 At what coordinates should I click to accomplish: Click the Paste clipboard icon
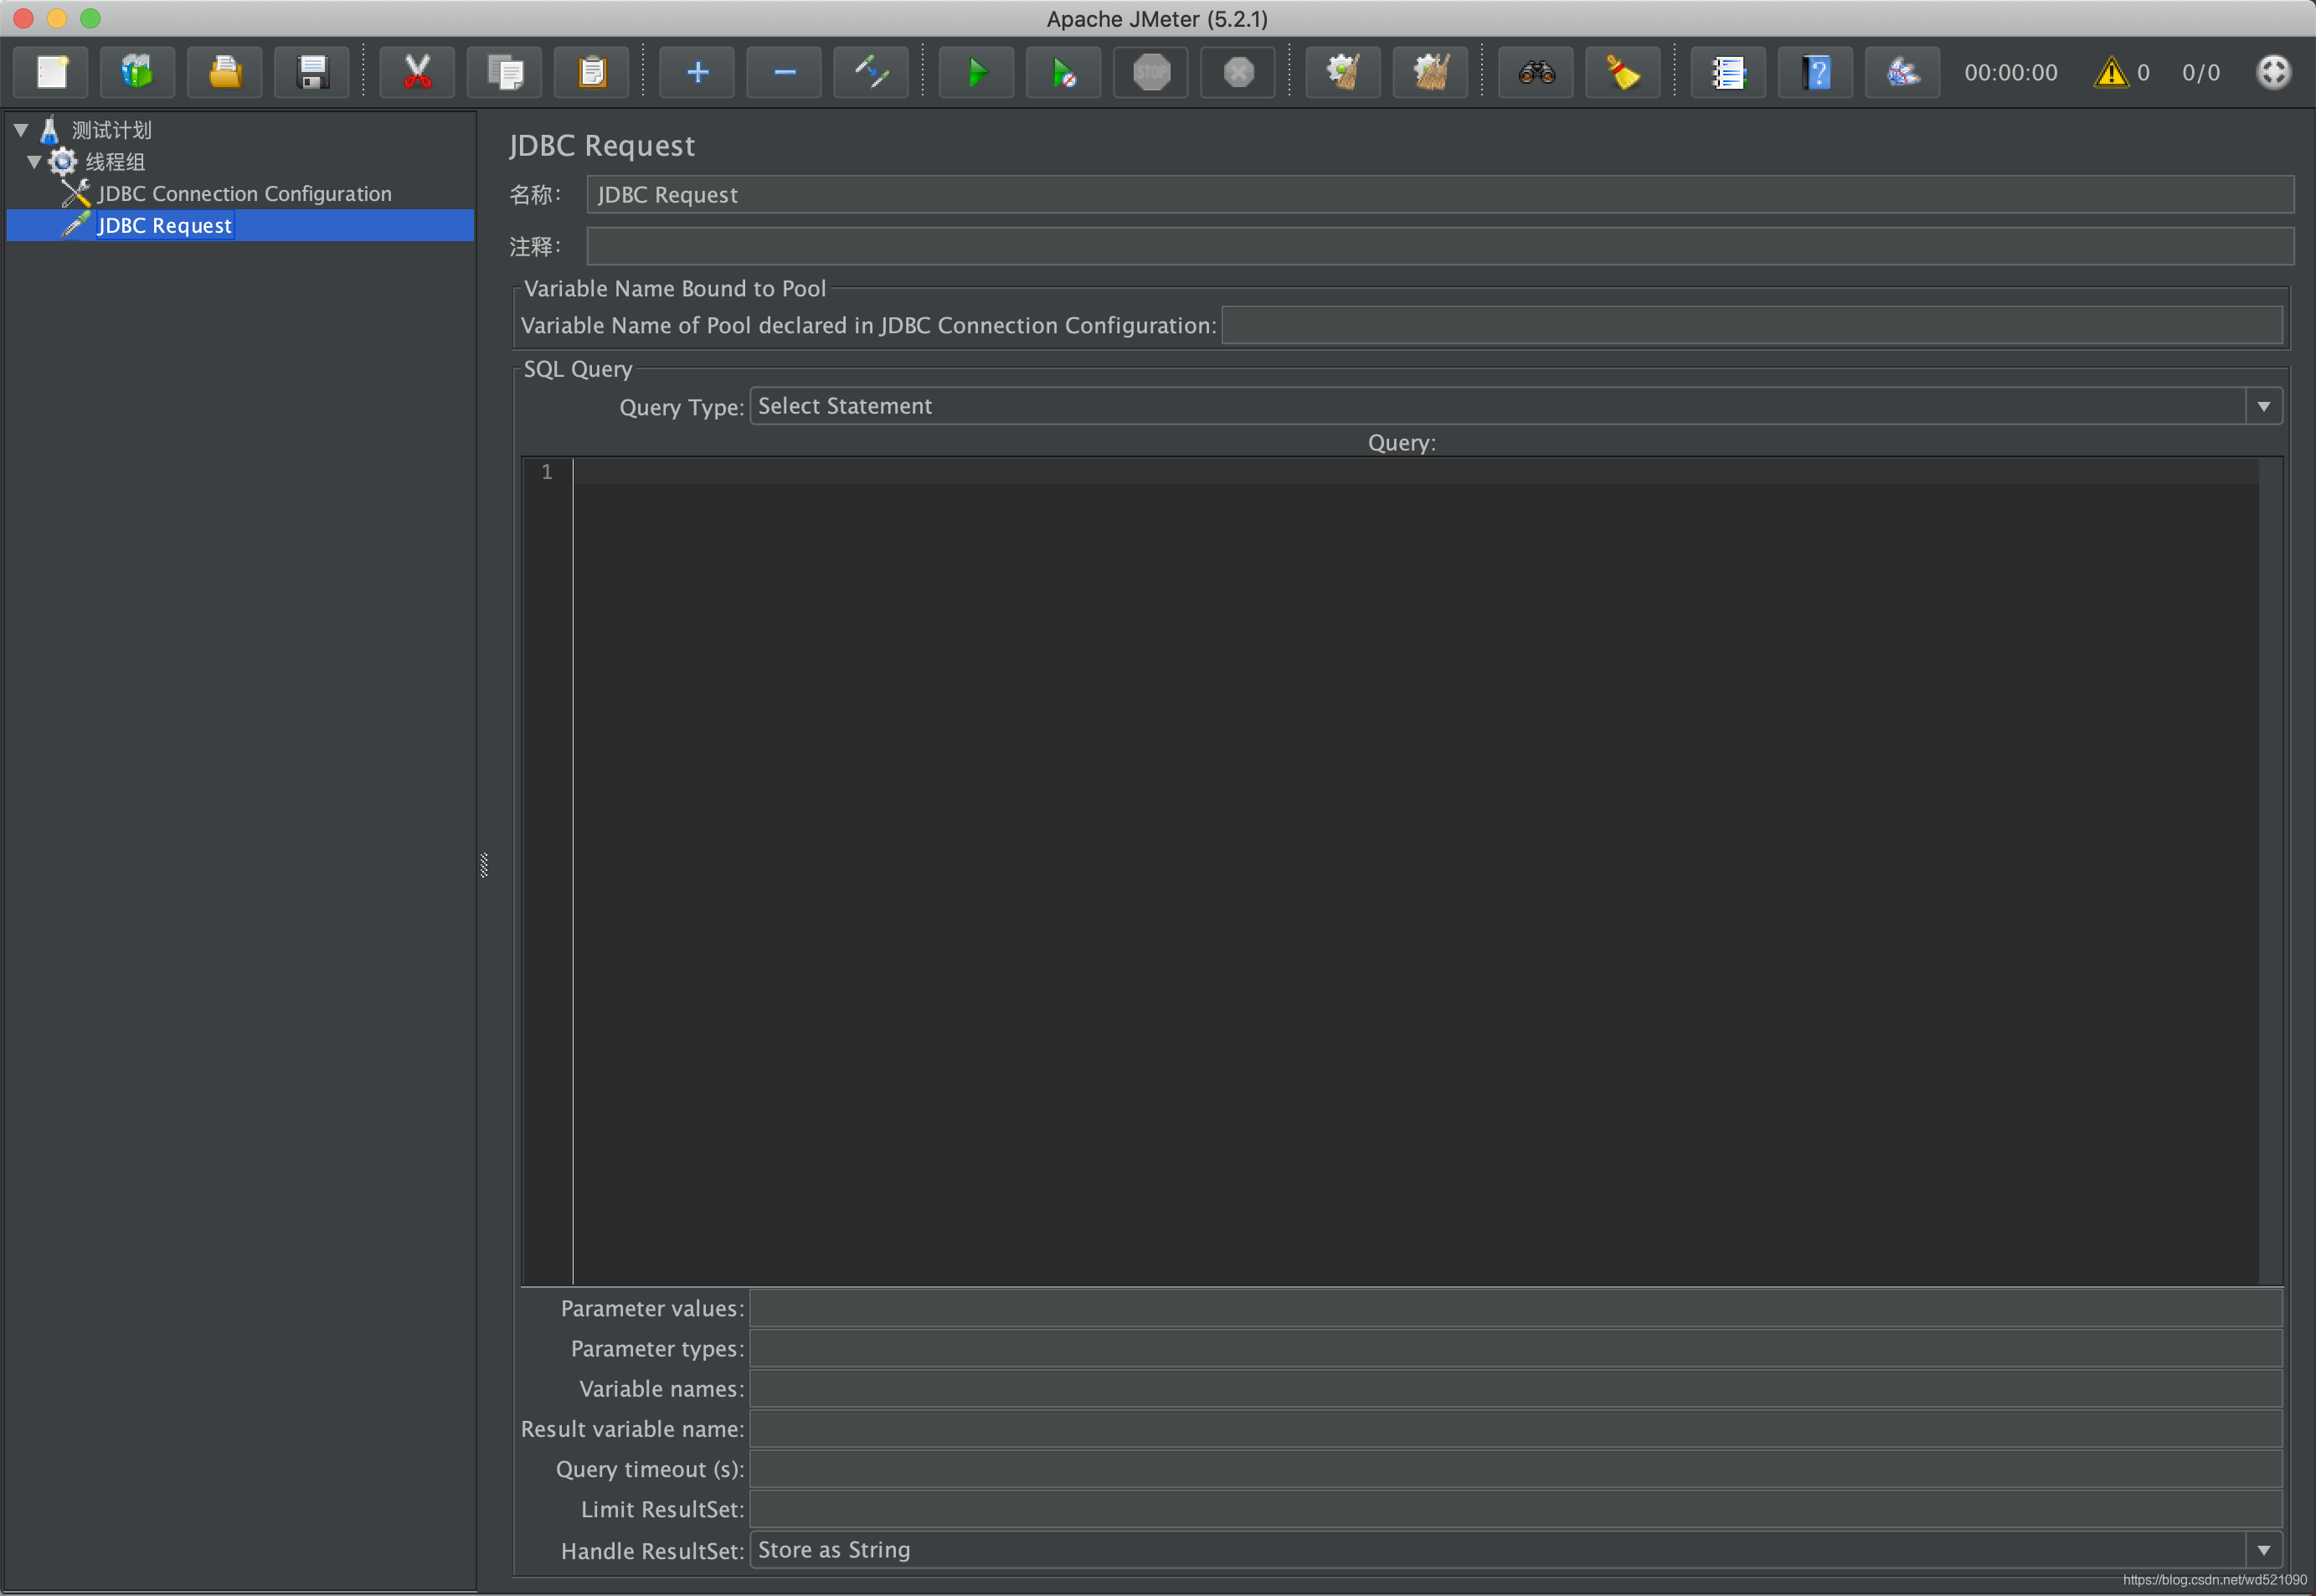[592, 72]
